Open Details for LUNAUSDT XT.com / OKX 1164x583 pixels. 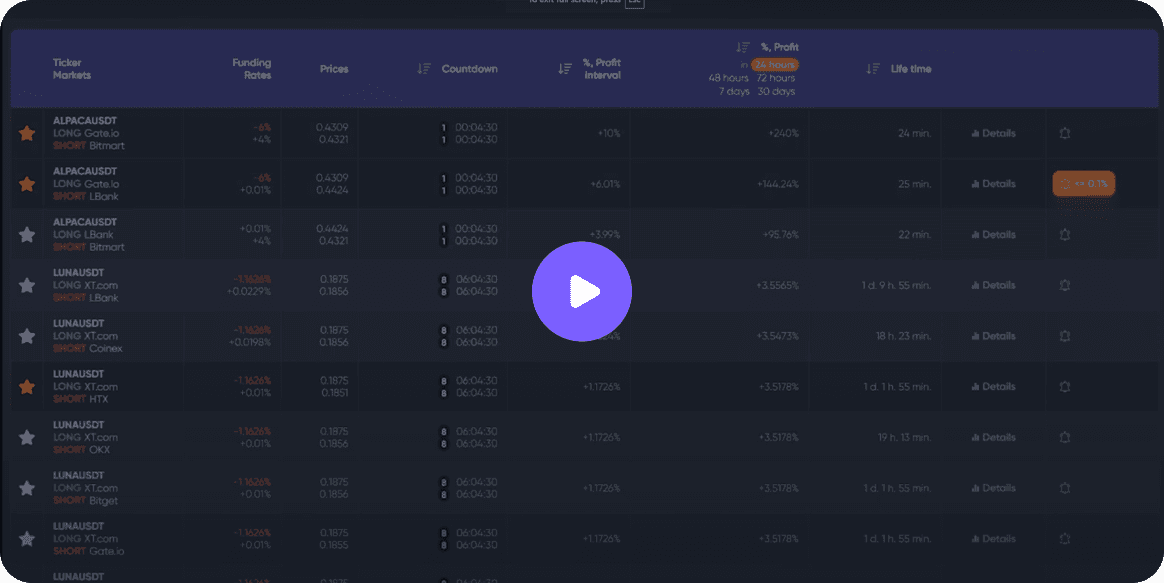[993, 437]
